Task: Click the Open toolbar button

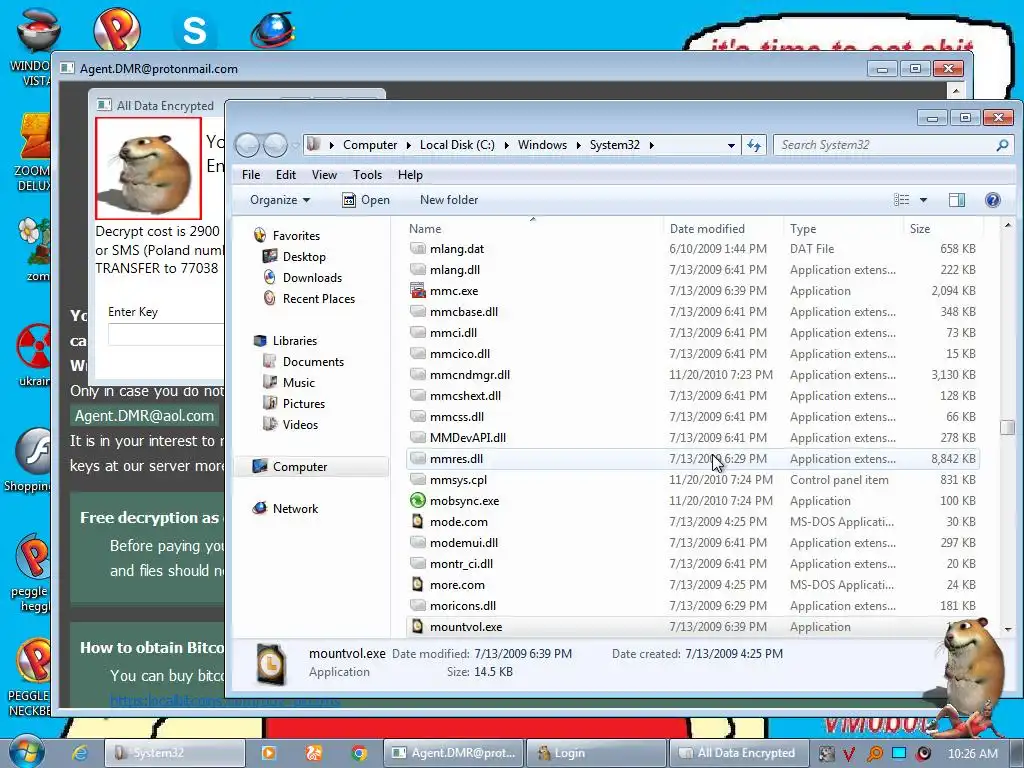Action: coord(366,200)
